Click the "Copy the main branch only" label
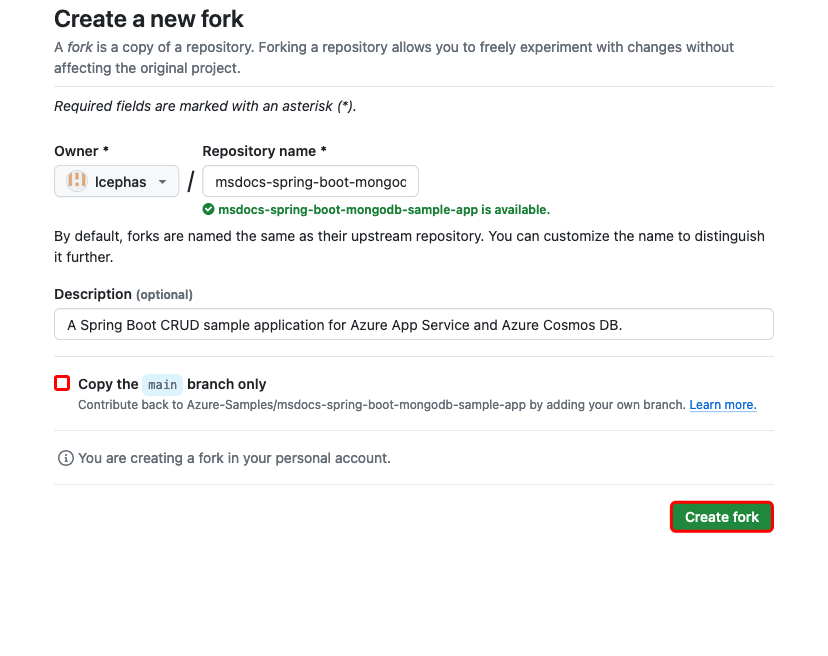 [172, 384]
